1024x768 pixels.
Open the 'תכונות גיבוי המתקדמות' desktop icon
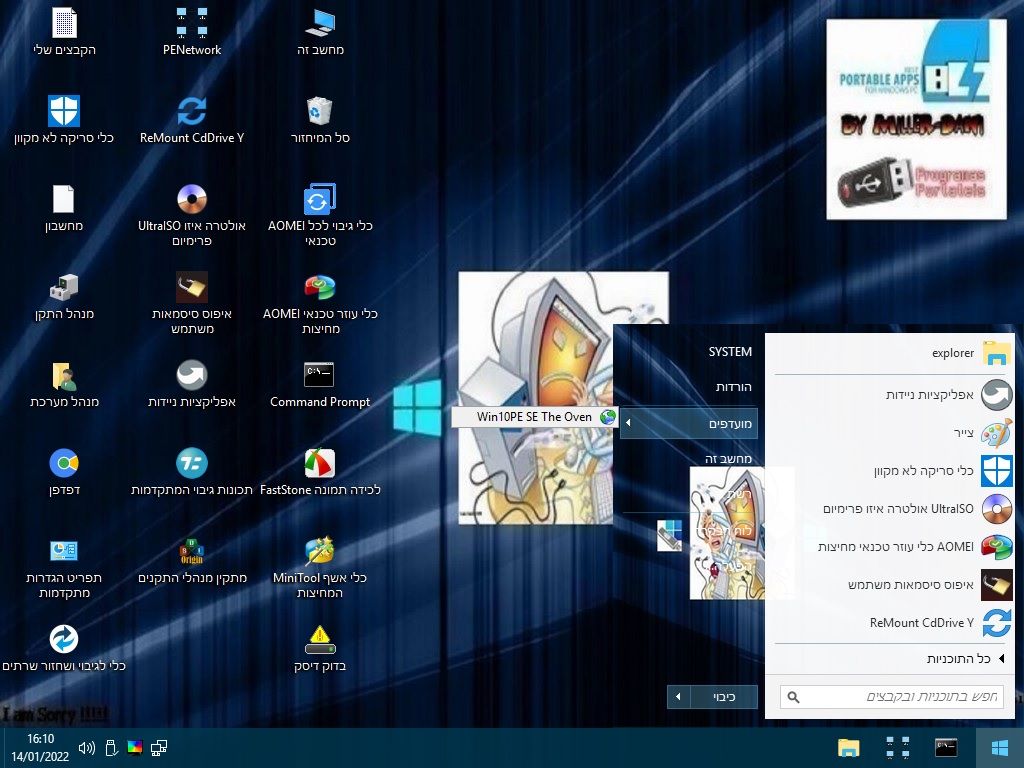point(192,473)
